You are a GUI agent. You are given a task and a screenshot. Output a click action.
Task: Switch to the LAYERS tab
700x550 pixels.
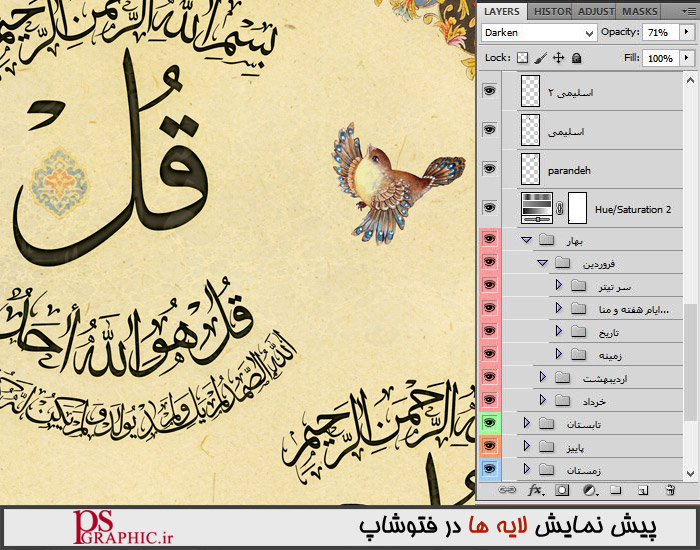(502, 11)
